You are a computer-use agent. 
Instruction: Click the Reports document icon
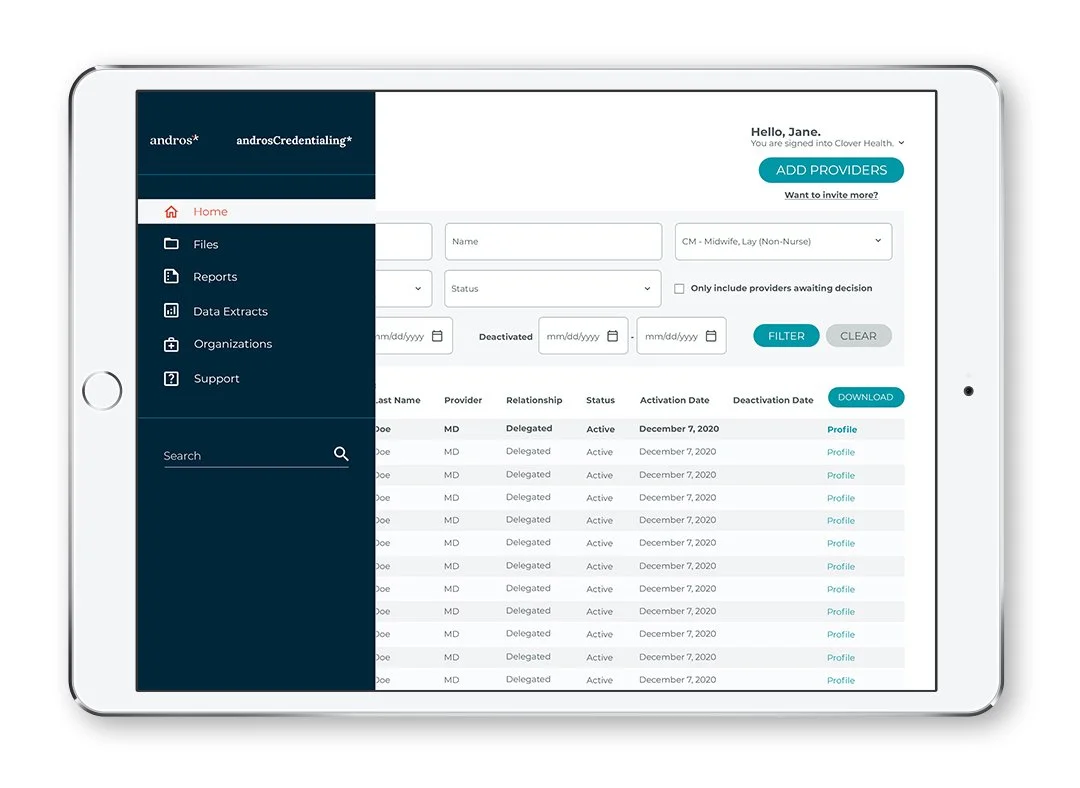[x=171, y=276]
